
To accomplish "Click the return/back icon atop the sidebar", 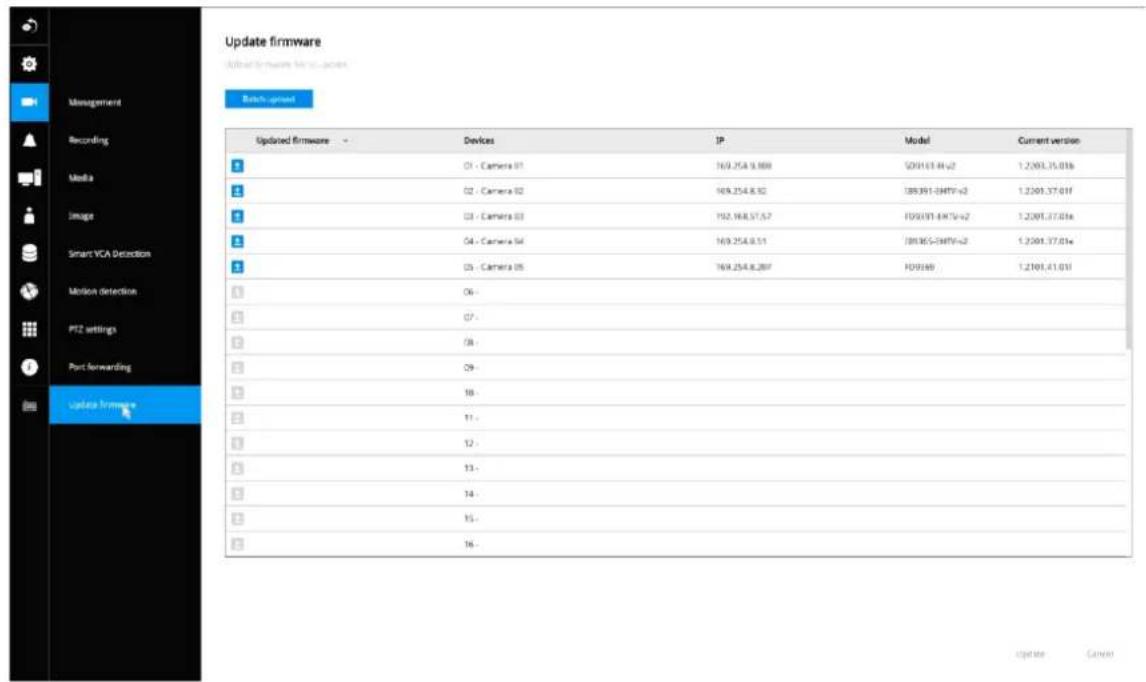I will 29,26.
